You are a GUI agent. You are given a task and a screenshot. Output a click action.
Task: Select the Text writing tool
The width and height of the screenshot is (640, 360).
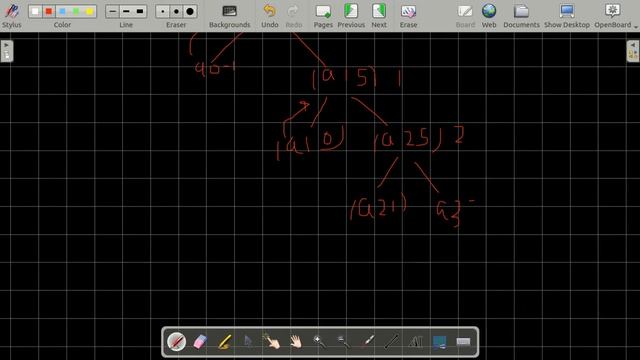[x=415, y=342]
